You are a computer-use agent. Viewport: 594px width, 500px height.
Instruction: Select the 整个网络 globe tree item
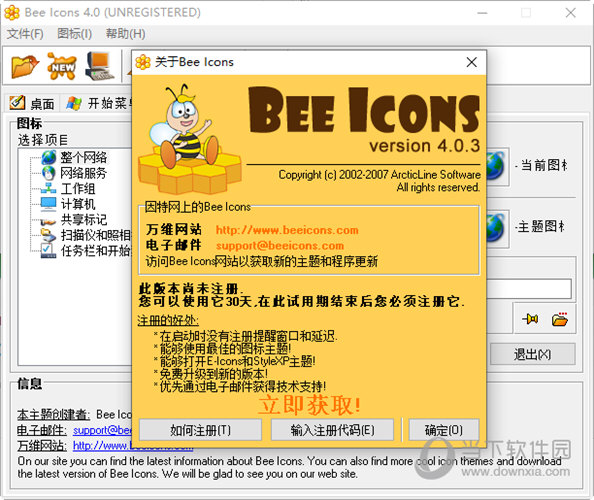pos(75,157)
